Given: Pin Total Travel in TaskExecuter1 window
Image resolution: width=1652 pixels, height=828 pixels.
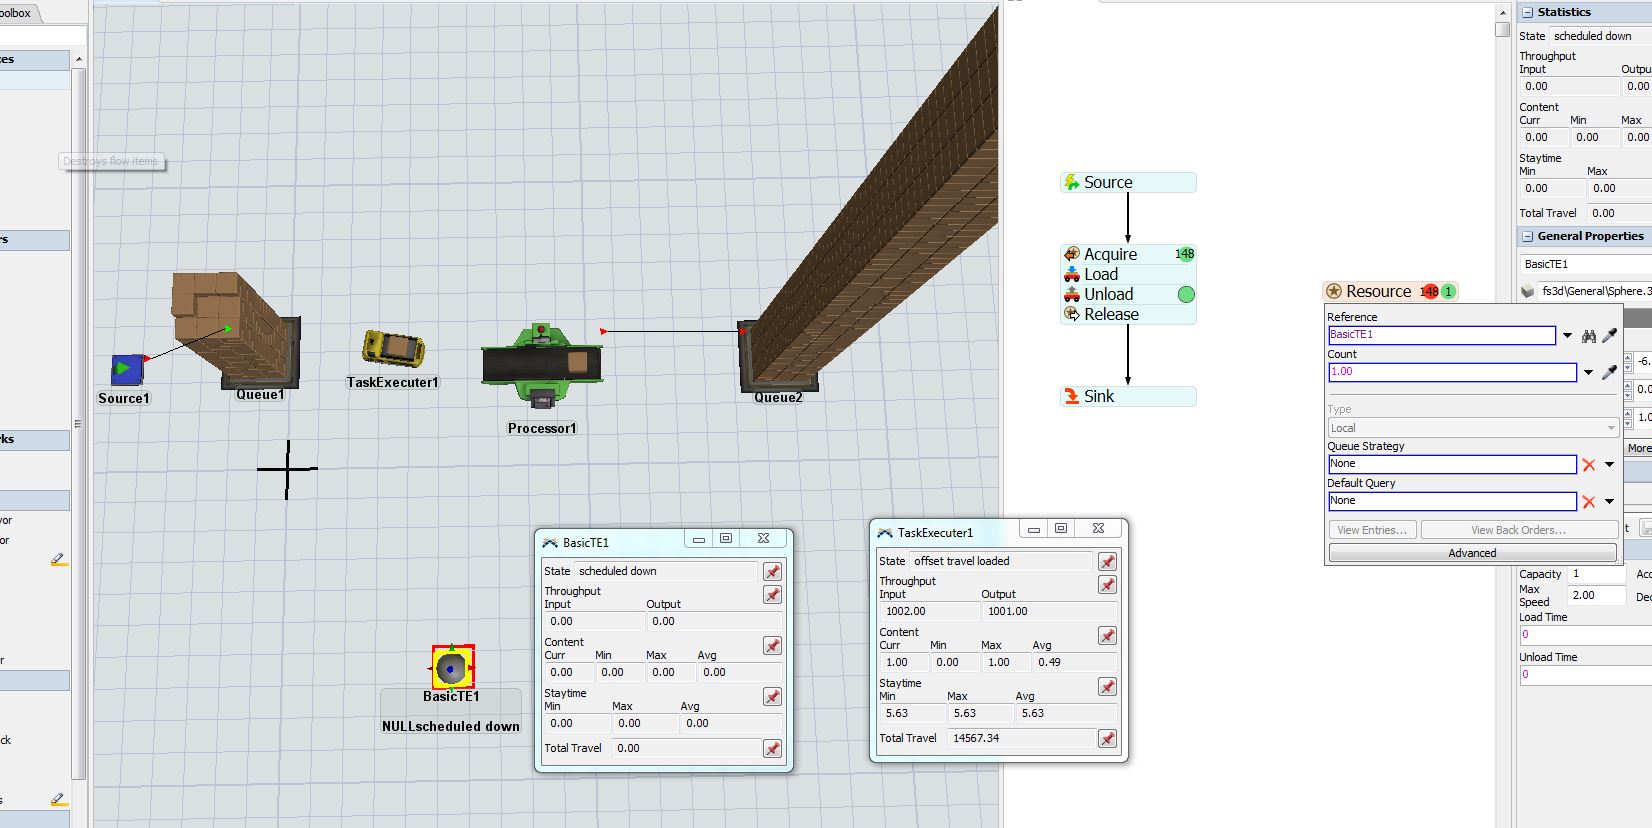Looking at the screenshot, I should [1107, 739].
